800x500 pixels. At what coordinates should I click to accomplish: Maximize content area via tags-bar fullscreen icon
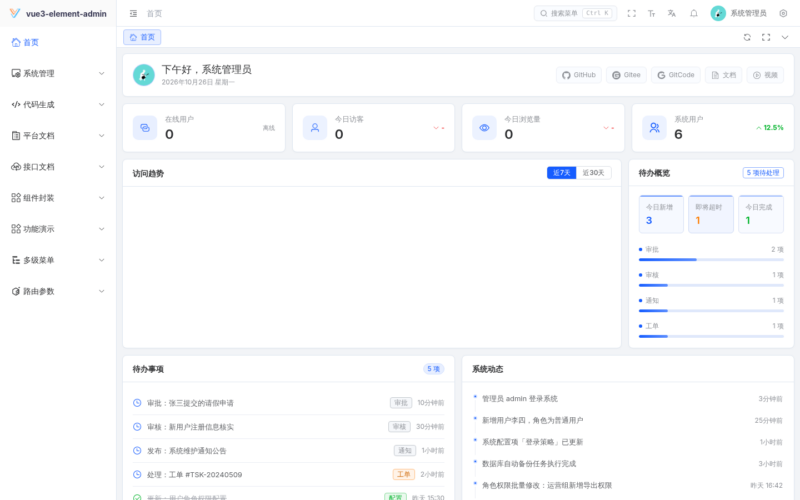tap(766, 37)
